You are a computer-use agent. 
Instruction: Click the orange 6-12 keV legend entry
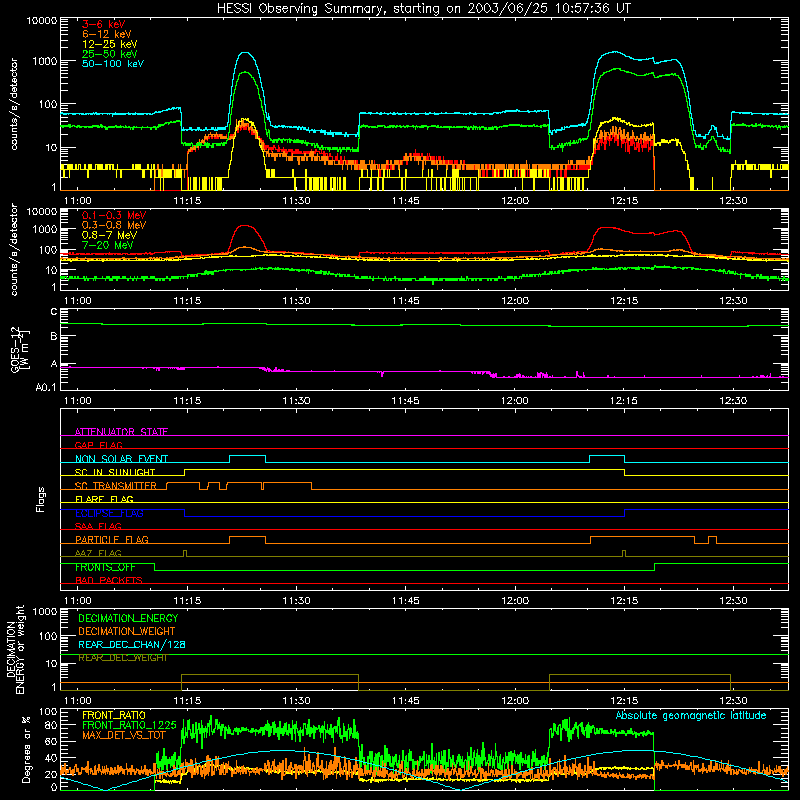[x=106, y=34]
